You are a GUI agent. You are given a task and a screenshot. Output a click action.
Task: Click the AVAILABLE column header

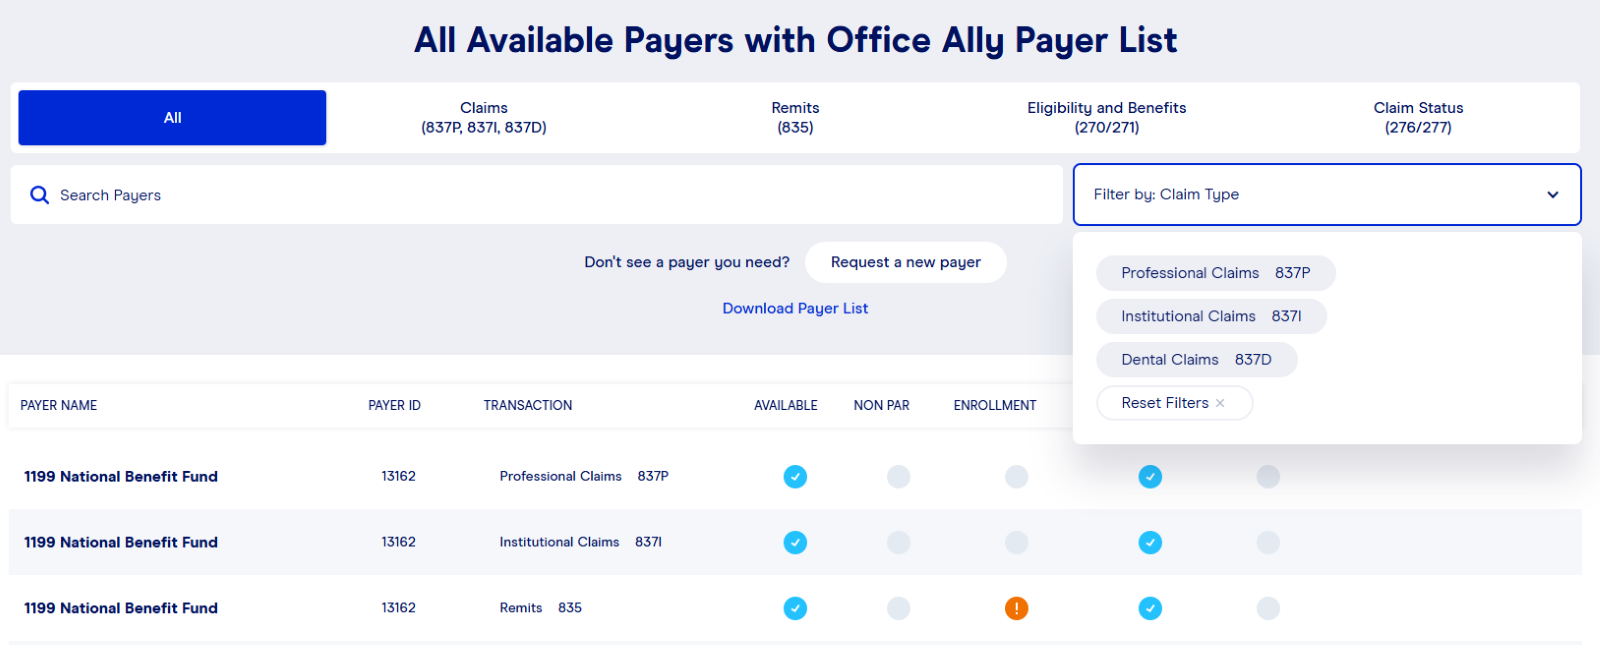coord(786,405)
